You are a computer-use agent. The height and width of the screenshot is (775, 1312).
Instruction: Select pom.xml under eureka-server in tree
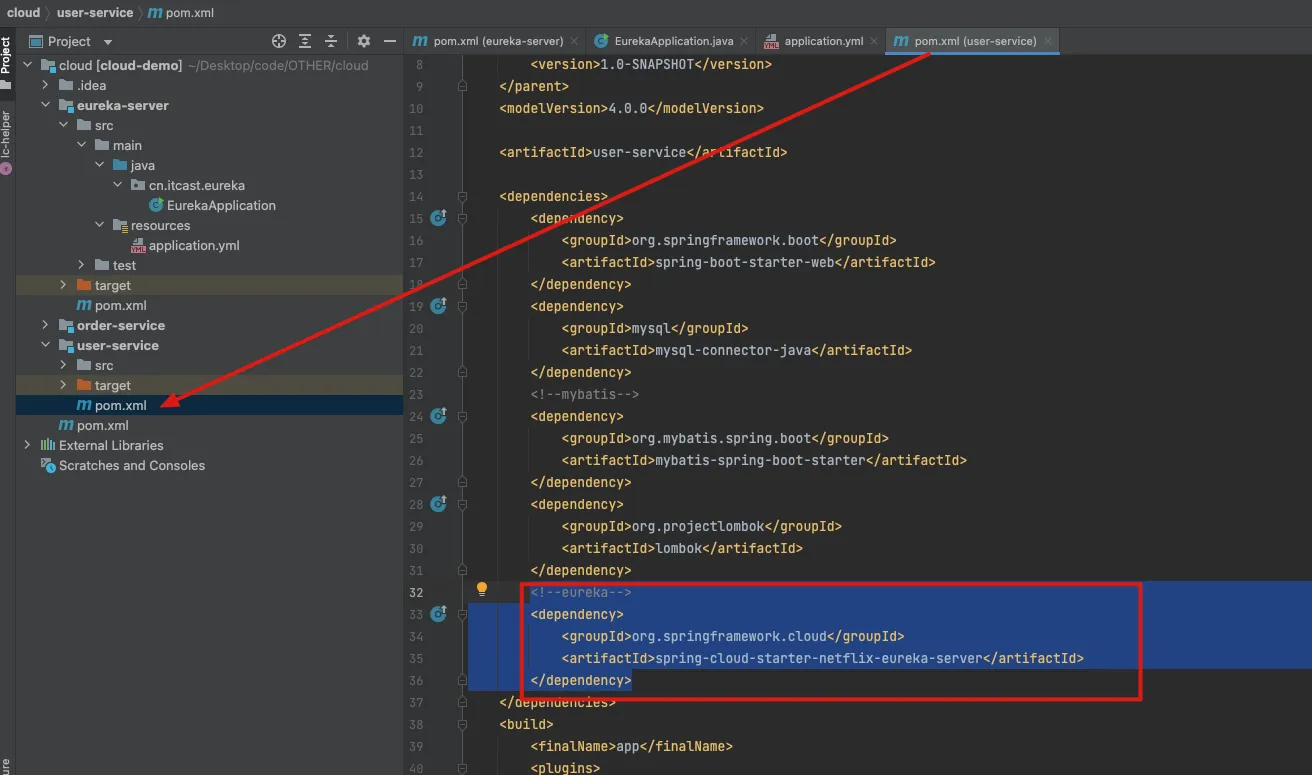pyautogui.click(x=120, y=305)
